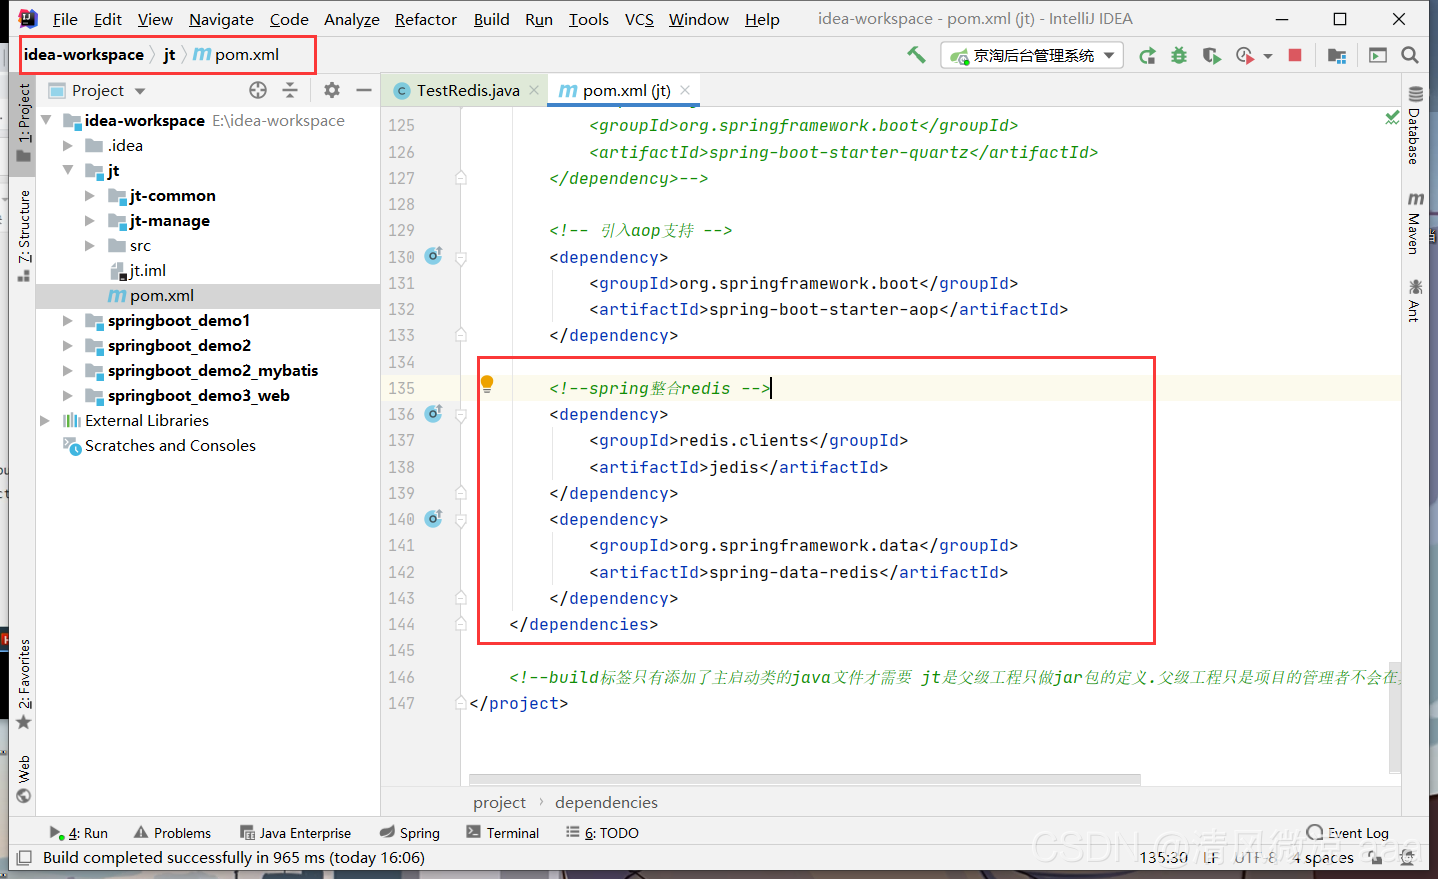Open the Maven tool window
Screen dimensions: 1438x879
[1414, 222]
